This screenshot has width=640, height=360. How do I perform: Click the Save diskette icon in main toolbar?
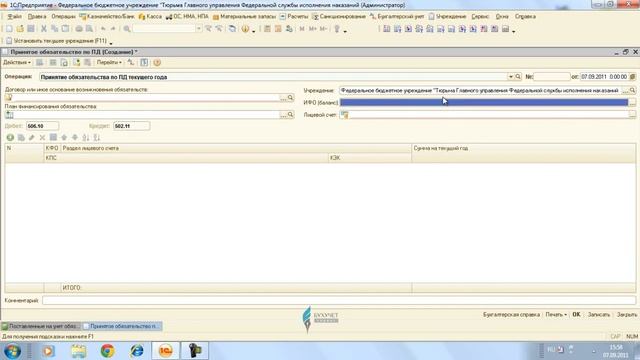pyautogui.click(x=31, y=29)
